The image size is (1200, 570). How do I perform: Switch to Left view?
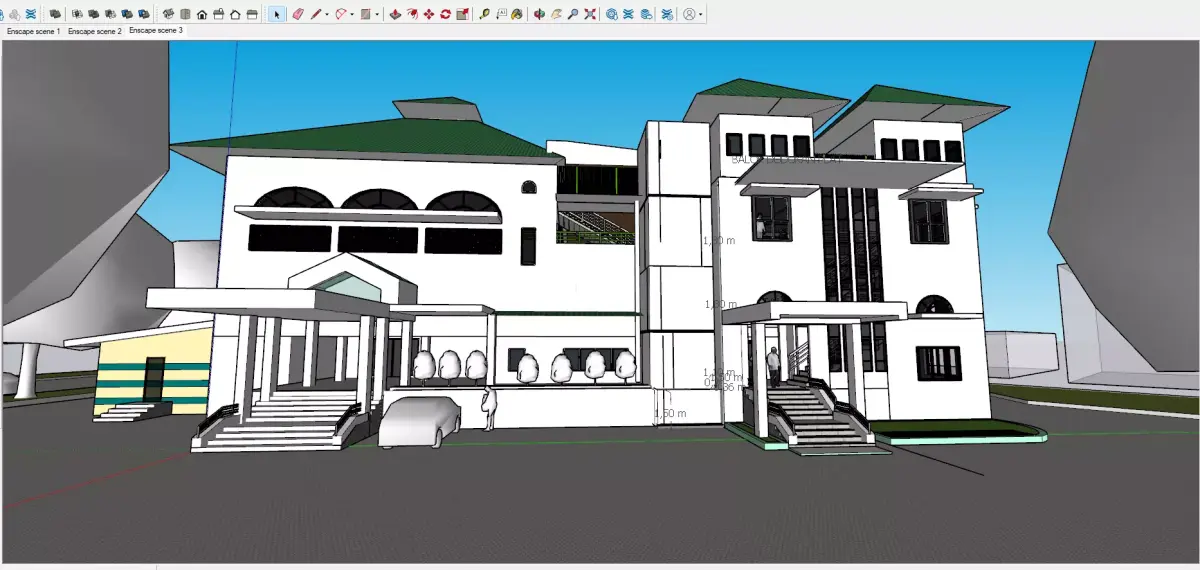point(252,14)
